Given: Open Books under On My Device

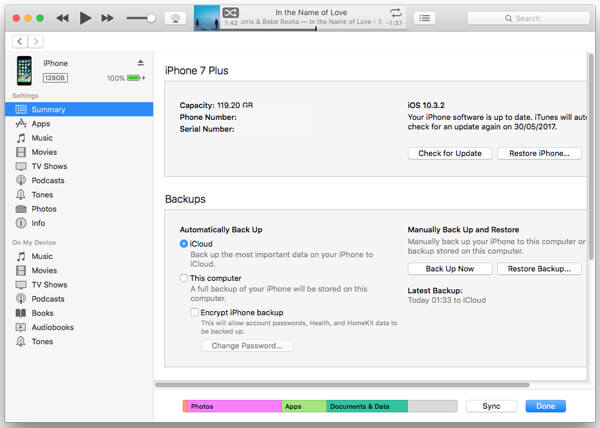Looking at the screenshot, I should point(79,313).
